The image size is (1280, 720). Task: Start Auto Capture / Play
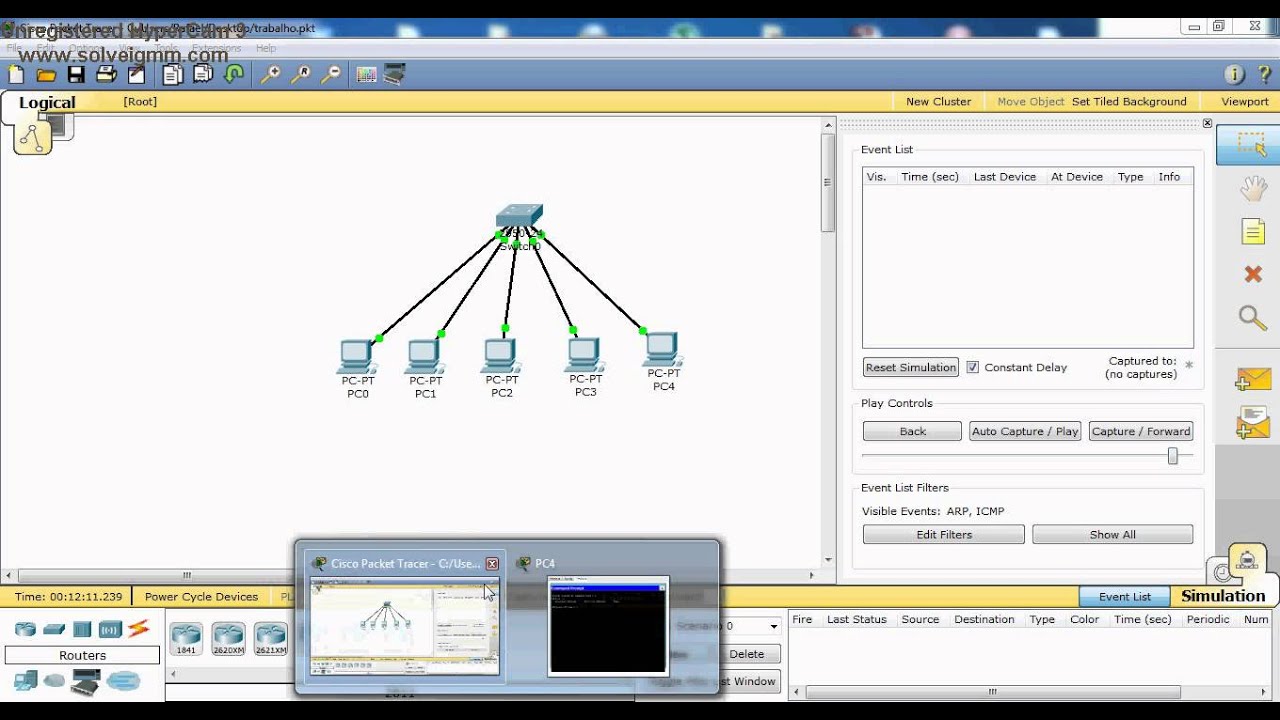click(1025, 431)
